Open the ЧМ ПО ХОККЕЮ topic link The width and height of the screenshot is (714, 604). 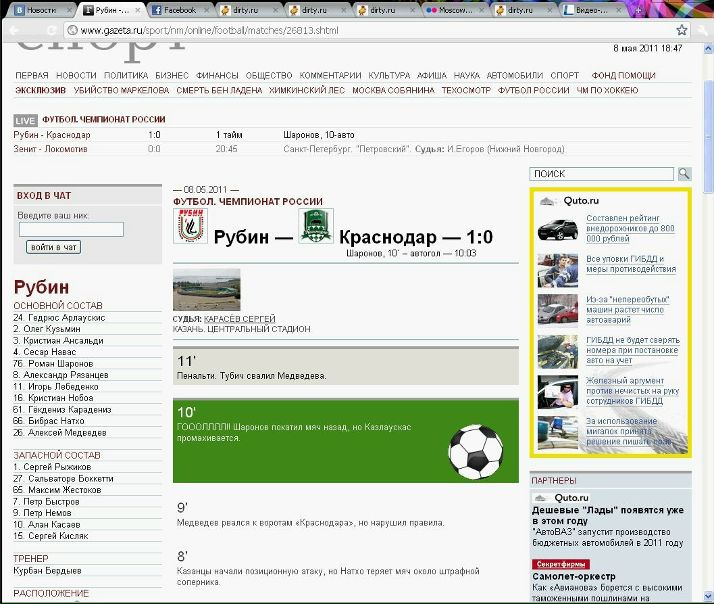607,90
